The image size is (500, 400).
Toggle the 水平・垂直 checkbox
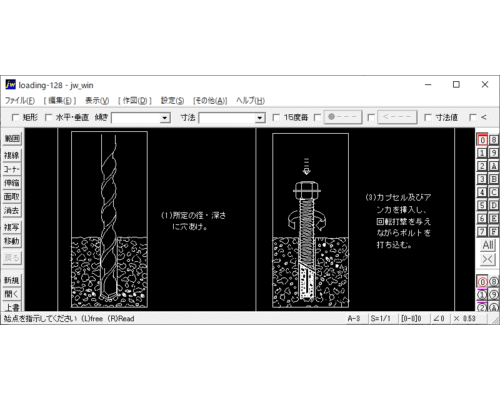[x=48, y=117]
